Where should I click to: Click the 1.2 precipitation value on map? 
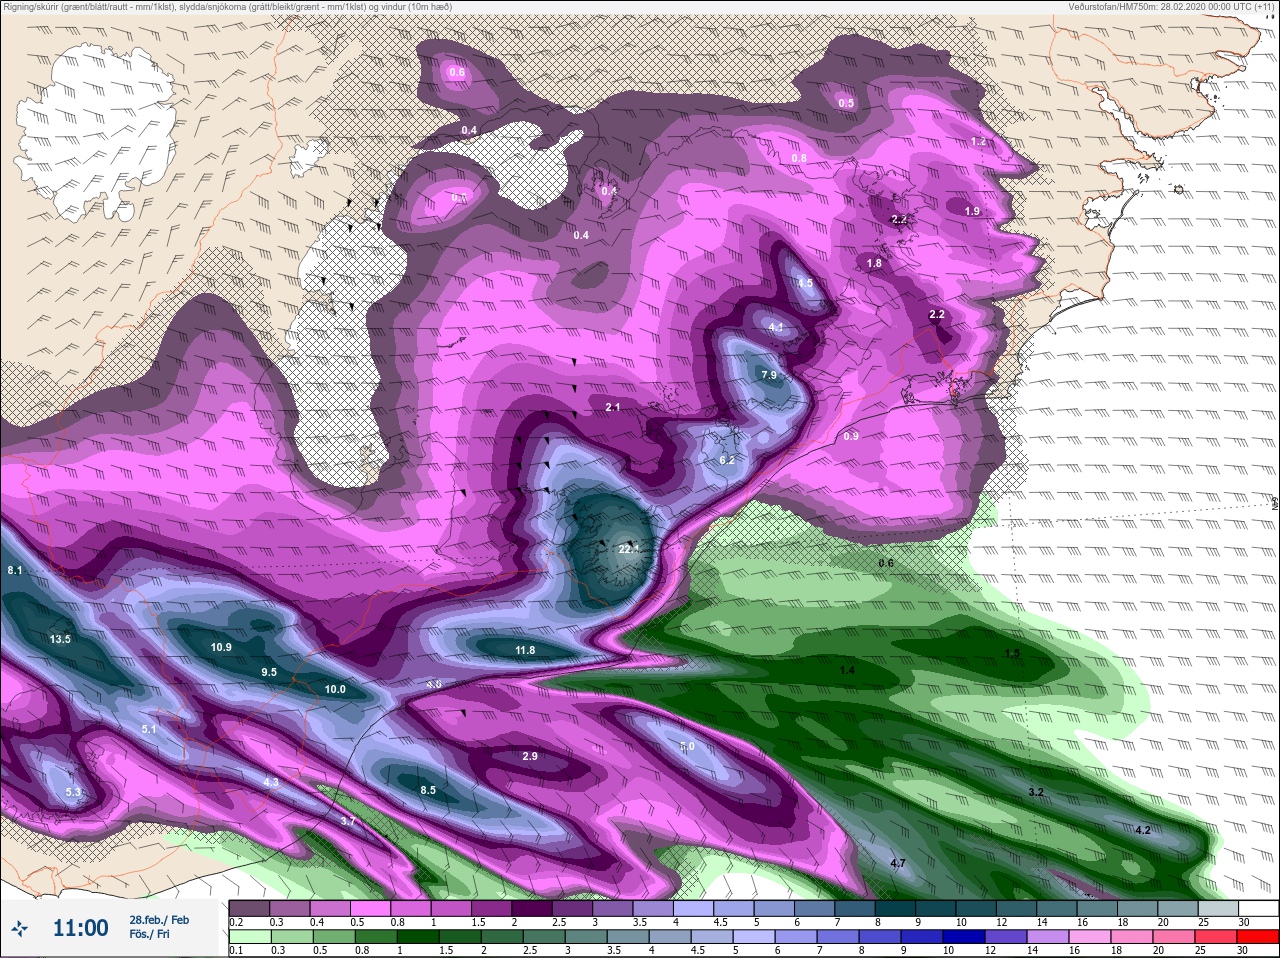978,142
